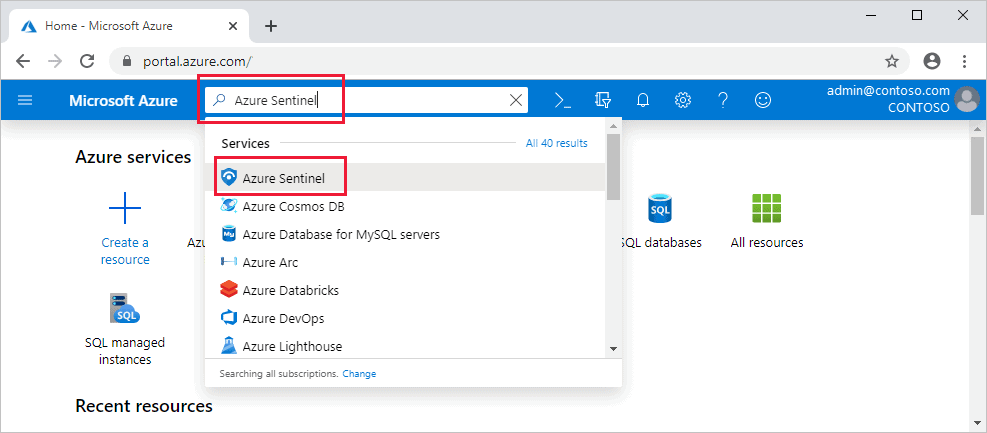Click the Create a resource plus icon
The height and width of the screenshot is (433, 987).
[125, 209]
